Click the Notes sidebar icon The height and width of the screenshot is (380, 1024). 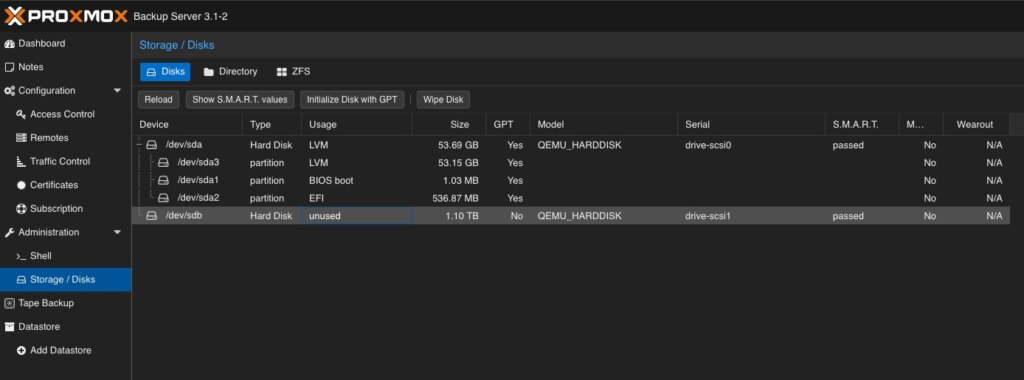tap(9, 67)
